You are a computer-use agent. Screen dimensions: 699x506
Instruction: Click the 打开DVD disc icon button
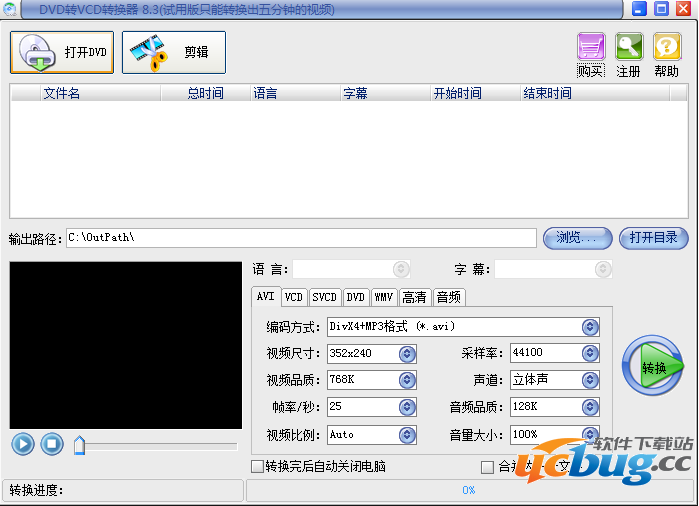62,52
